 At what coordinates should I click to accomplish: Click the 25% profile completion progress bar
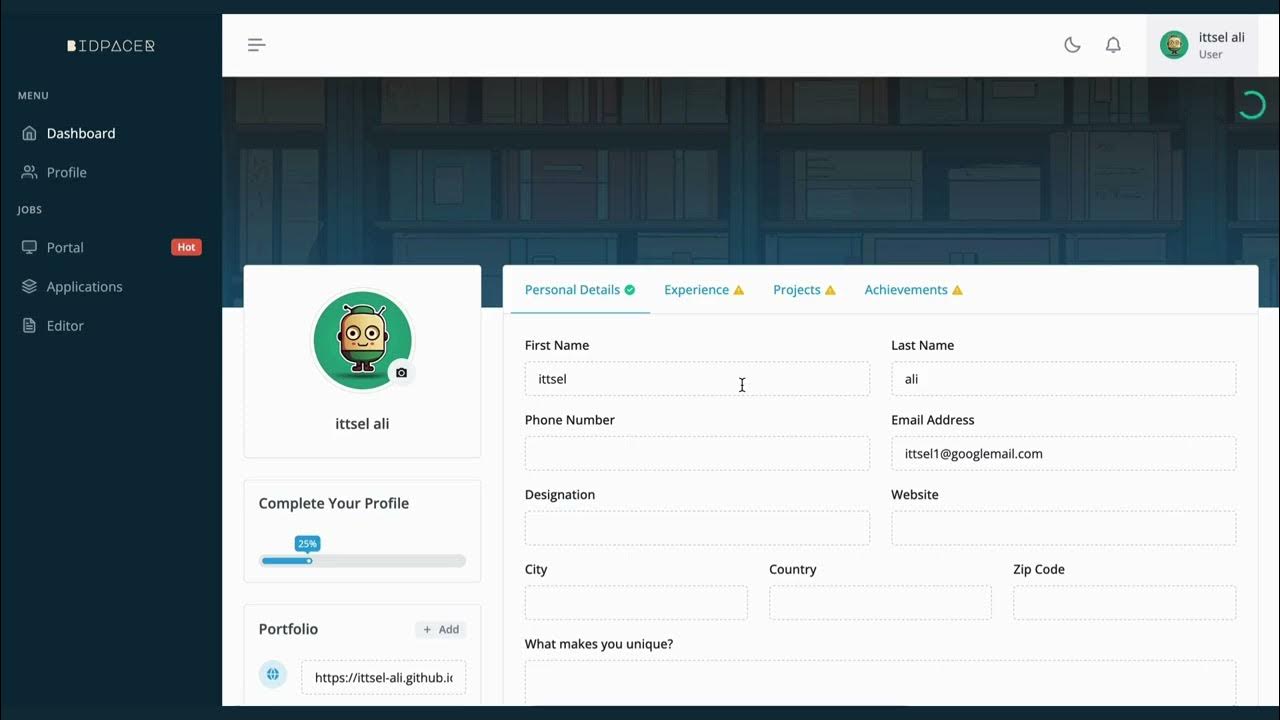(x=362, y=561)
